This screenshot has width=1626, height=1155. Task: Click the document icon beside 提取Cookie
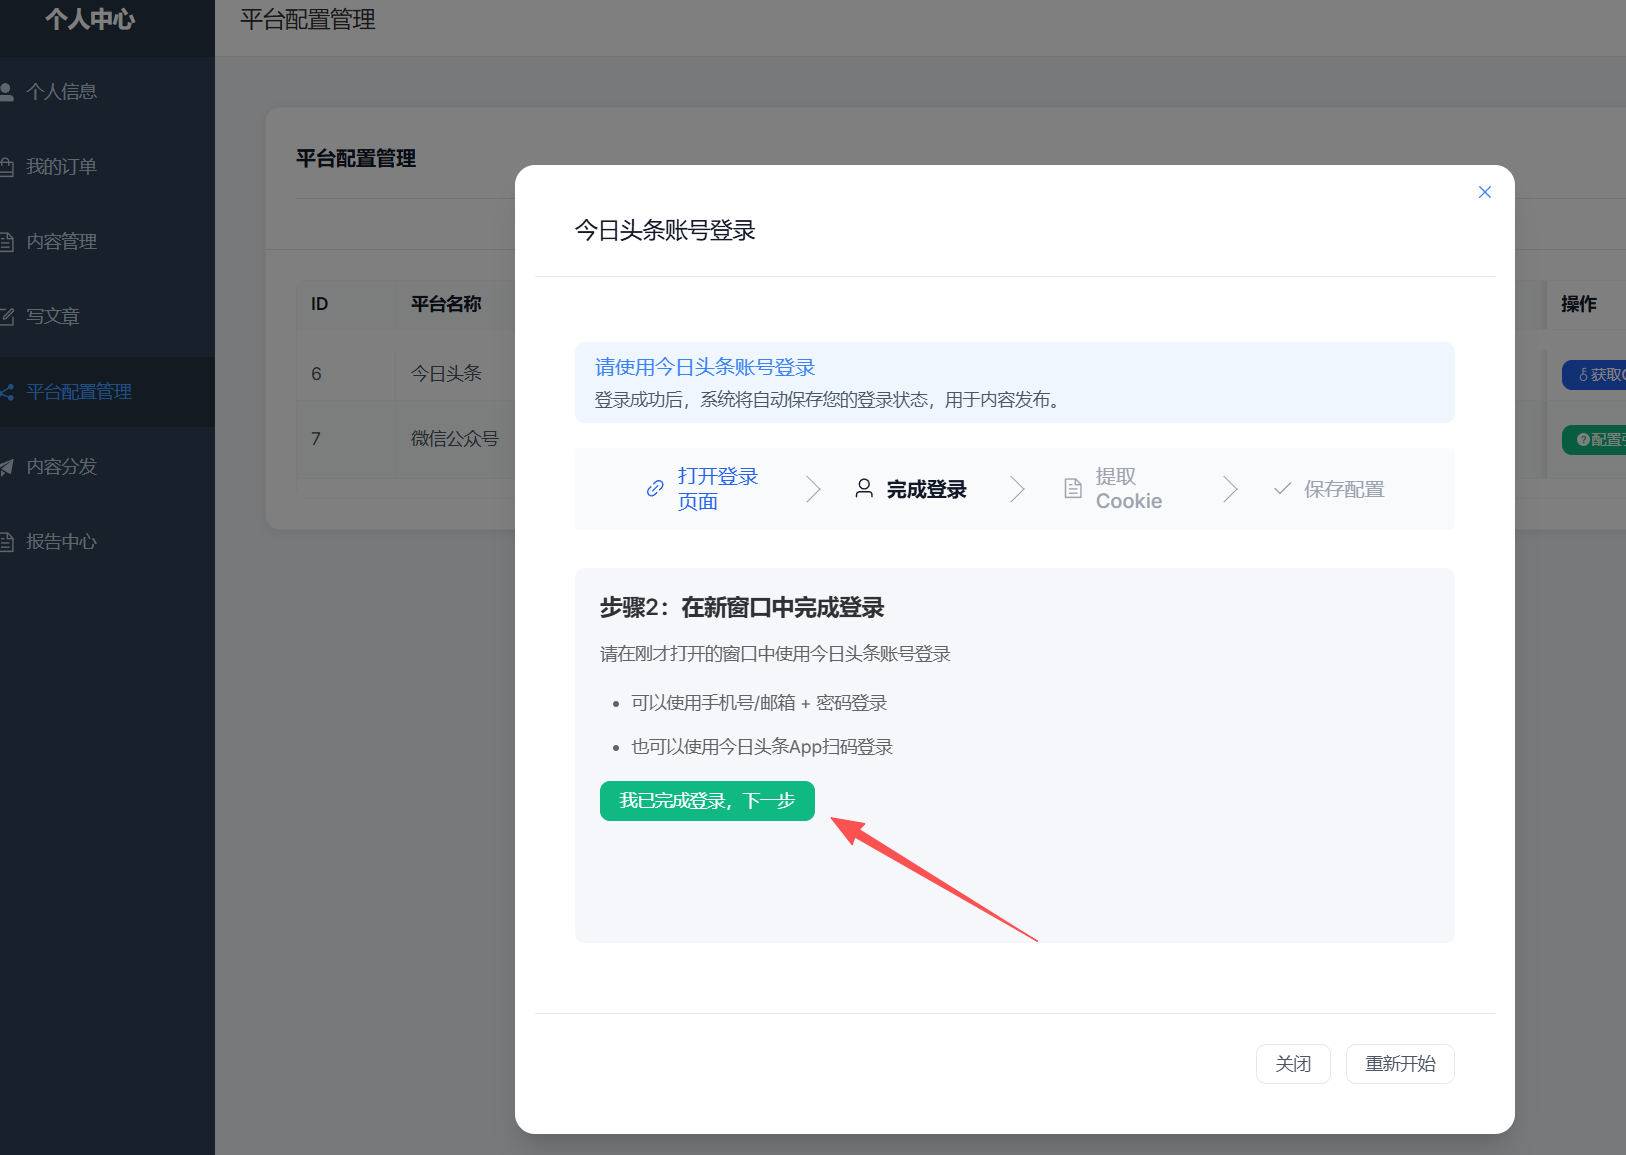(1073, 488)
